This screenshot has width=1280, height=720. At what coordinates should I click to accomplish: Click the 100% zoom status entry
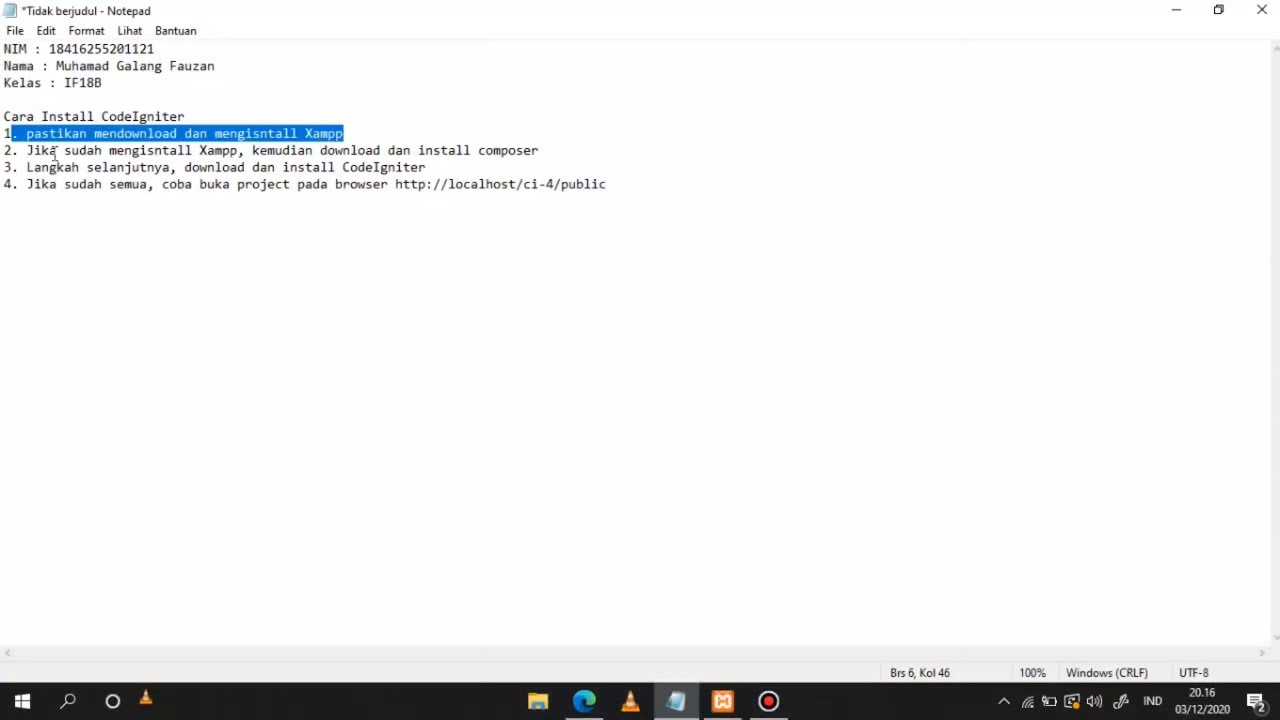coord(1032,673)
